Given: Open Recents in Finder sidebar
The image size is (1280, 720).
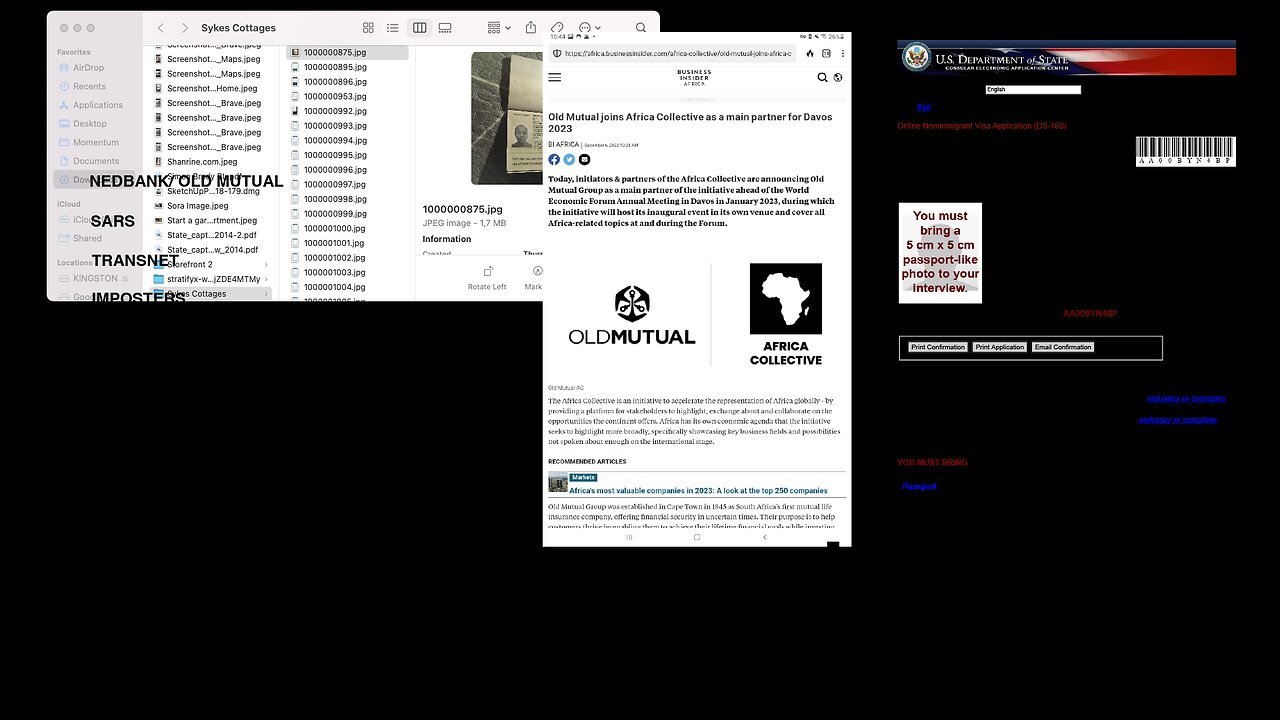Looking at the screenshot, I should 89,87.
